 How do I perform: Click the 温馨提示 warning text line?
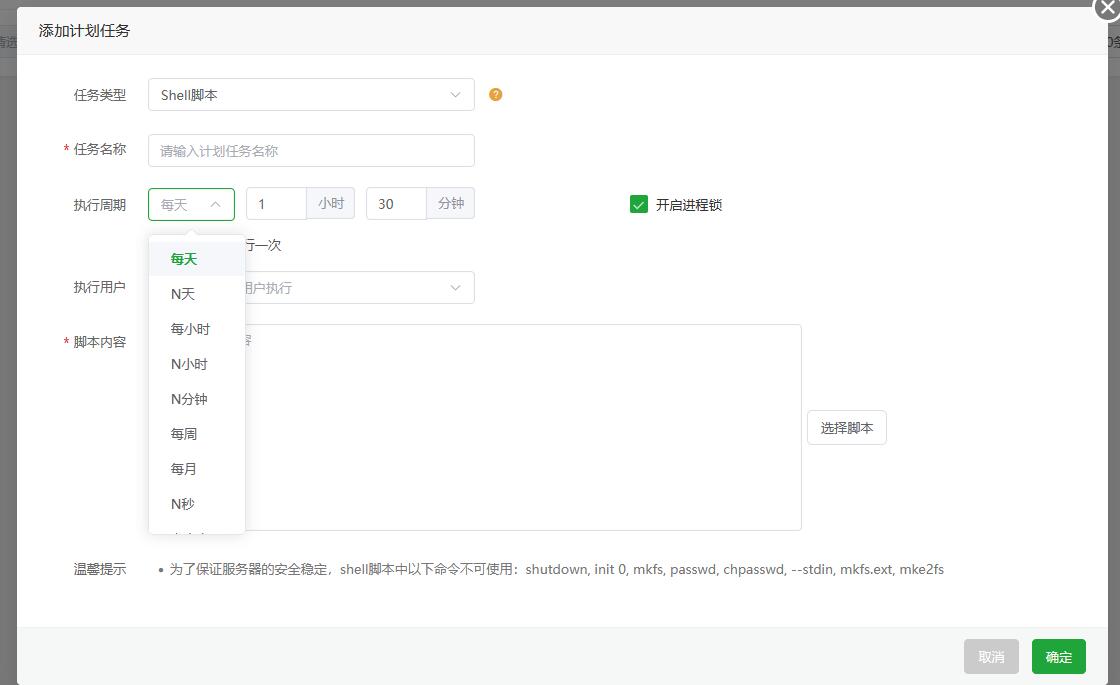pos(556,569)
